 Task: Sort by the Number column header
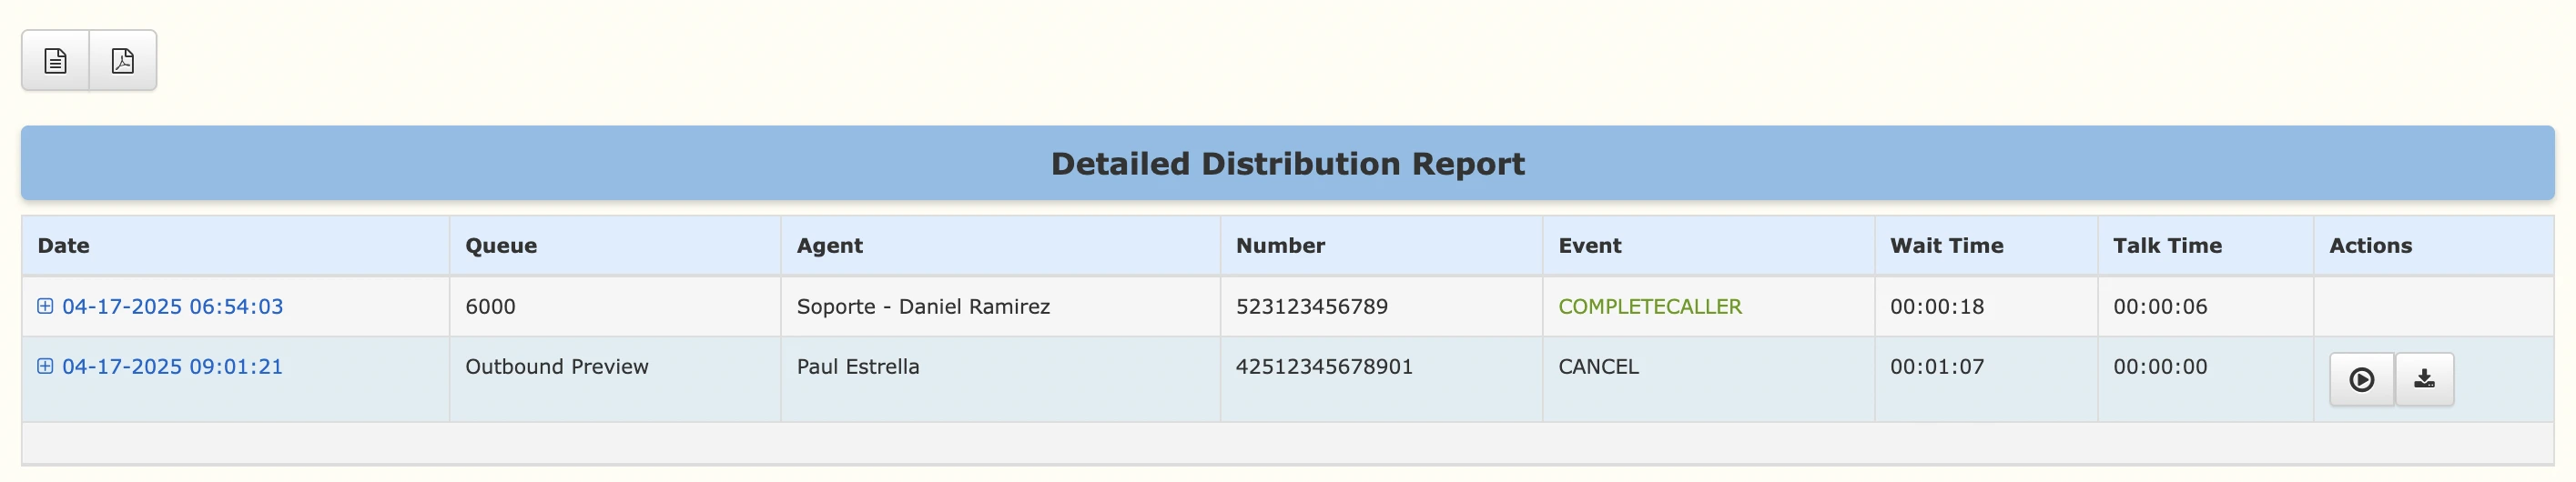click(x=1280, y=246)
